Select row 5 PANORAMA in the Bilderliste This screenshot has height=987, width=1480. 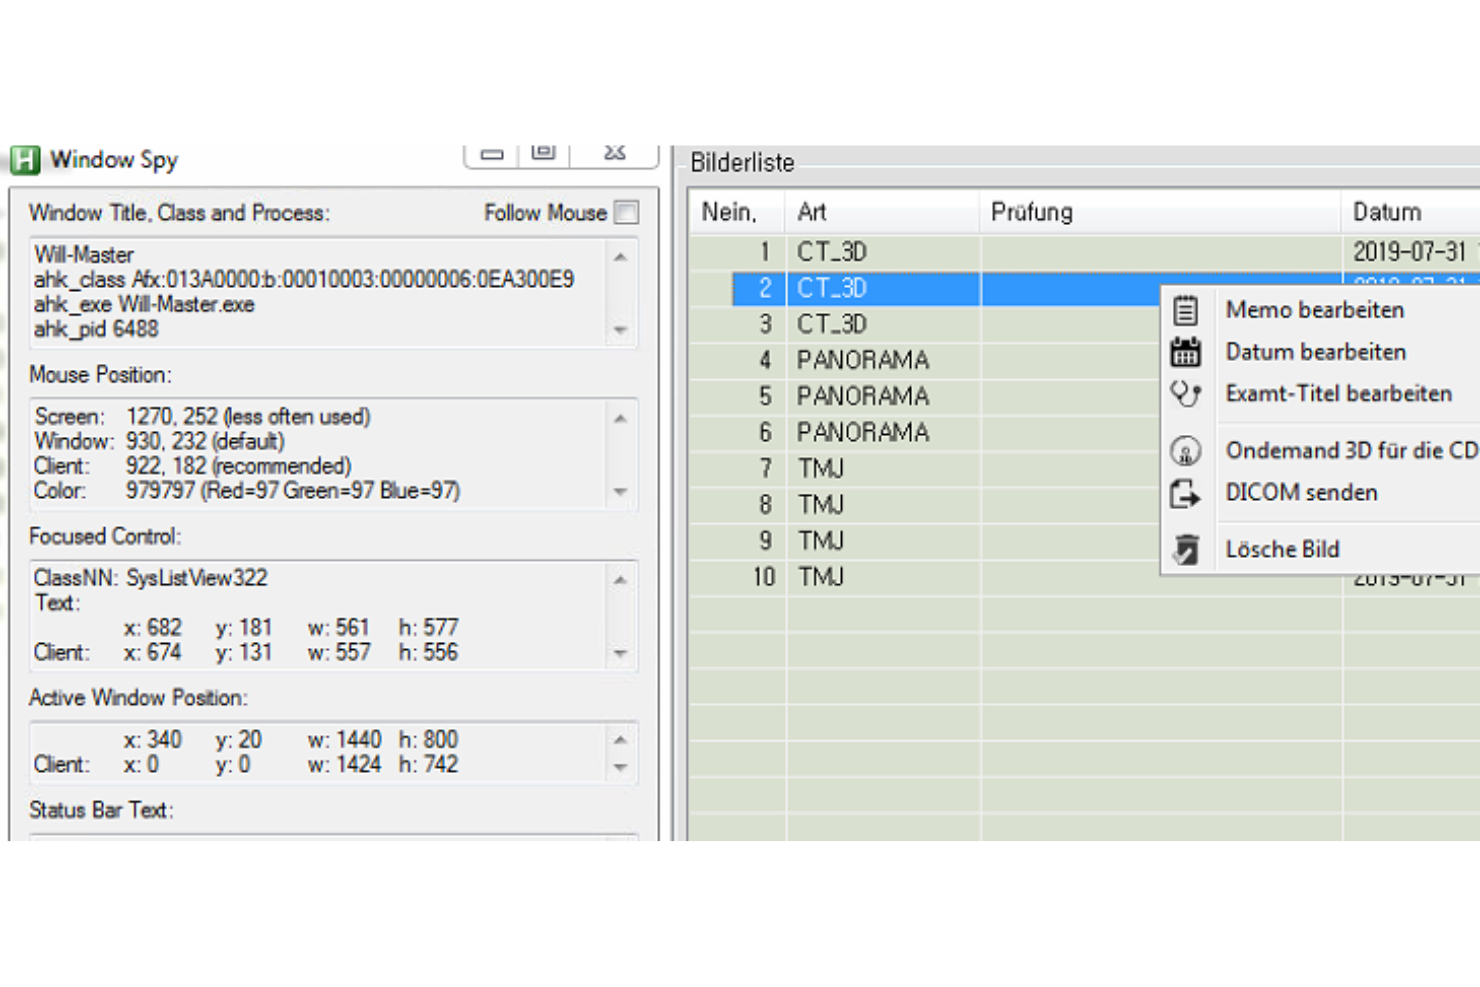coord(862,397)
